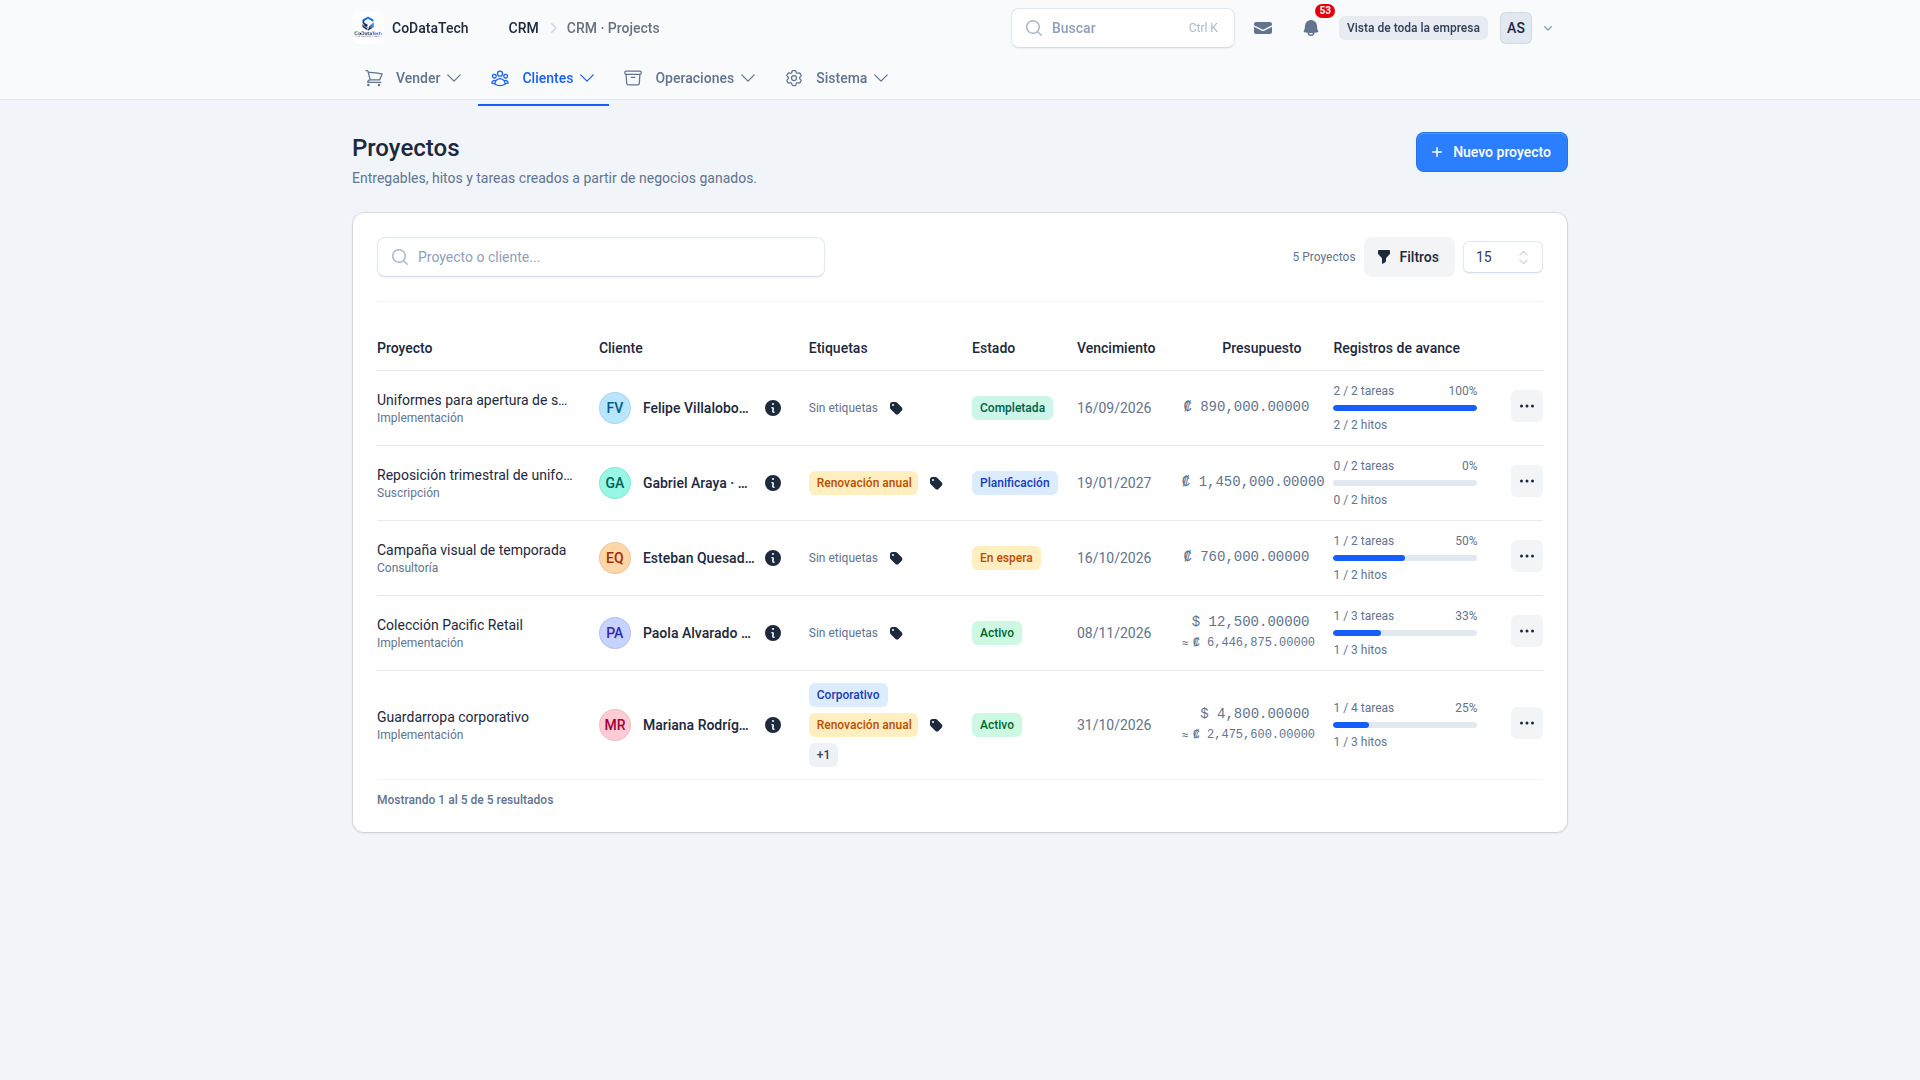Screen dimensions: 1920x1080
Task: Show the +1 hidden tags
Action: click(x=823, y=755)
